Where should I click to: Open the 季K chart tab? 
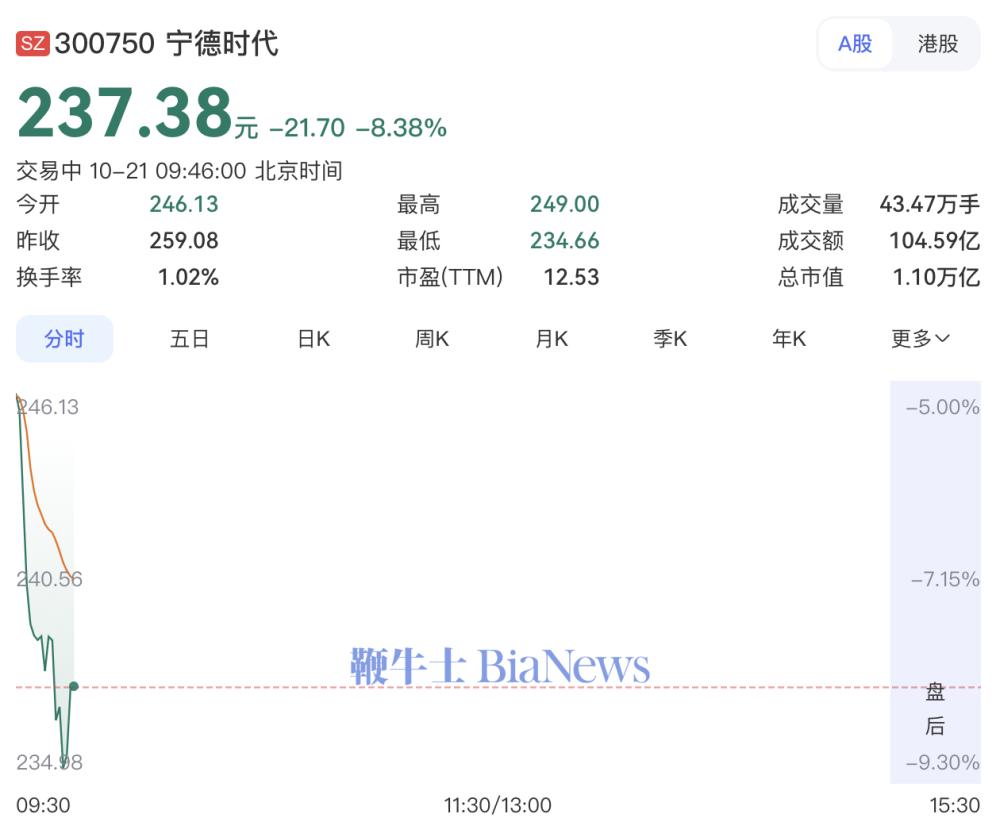point(670,338)
